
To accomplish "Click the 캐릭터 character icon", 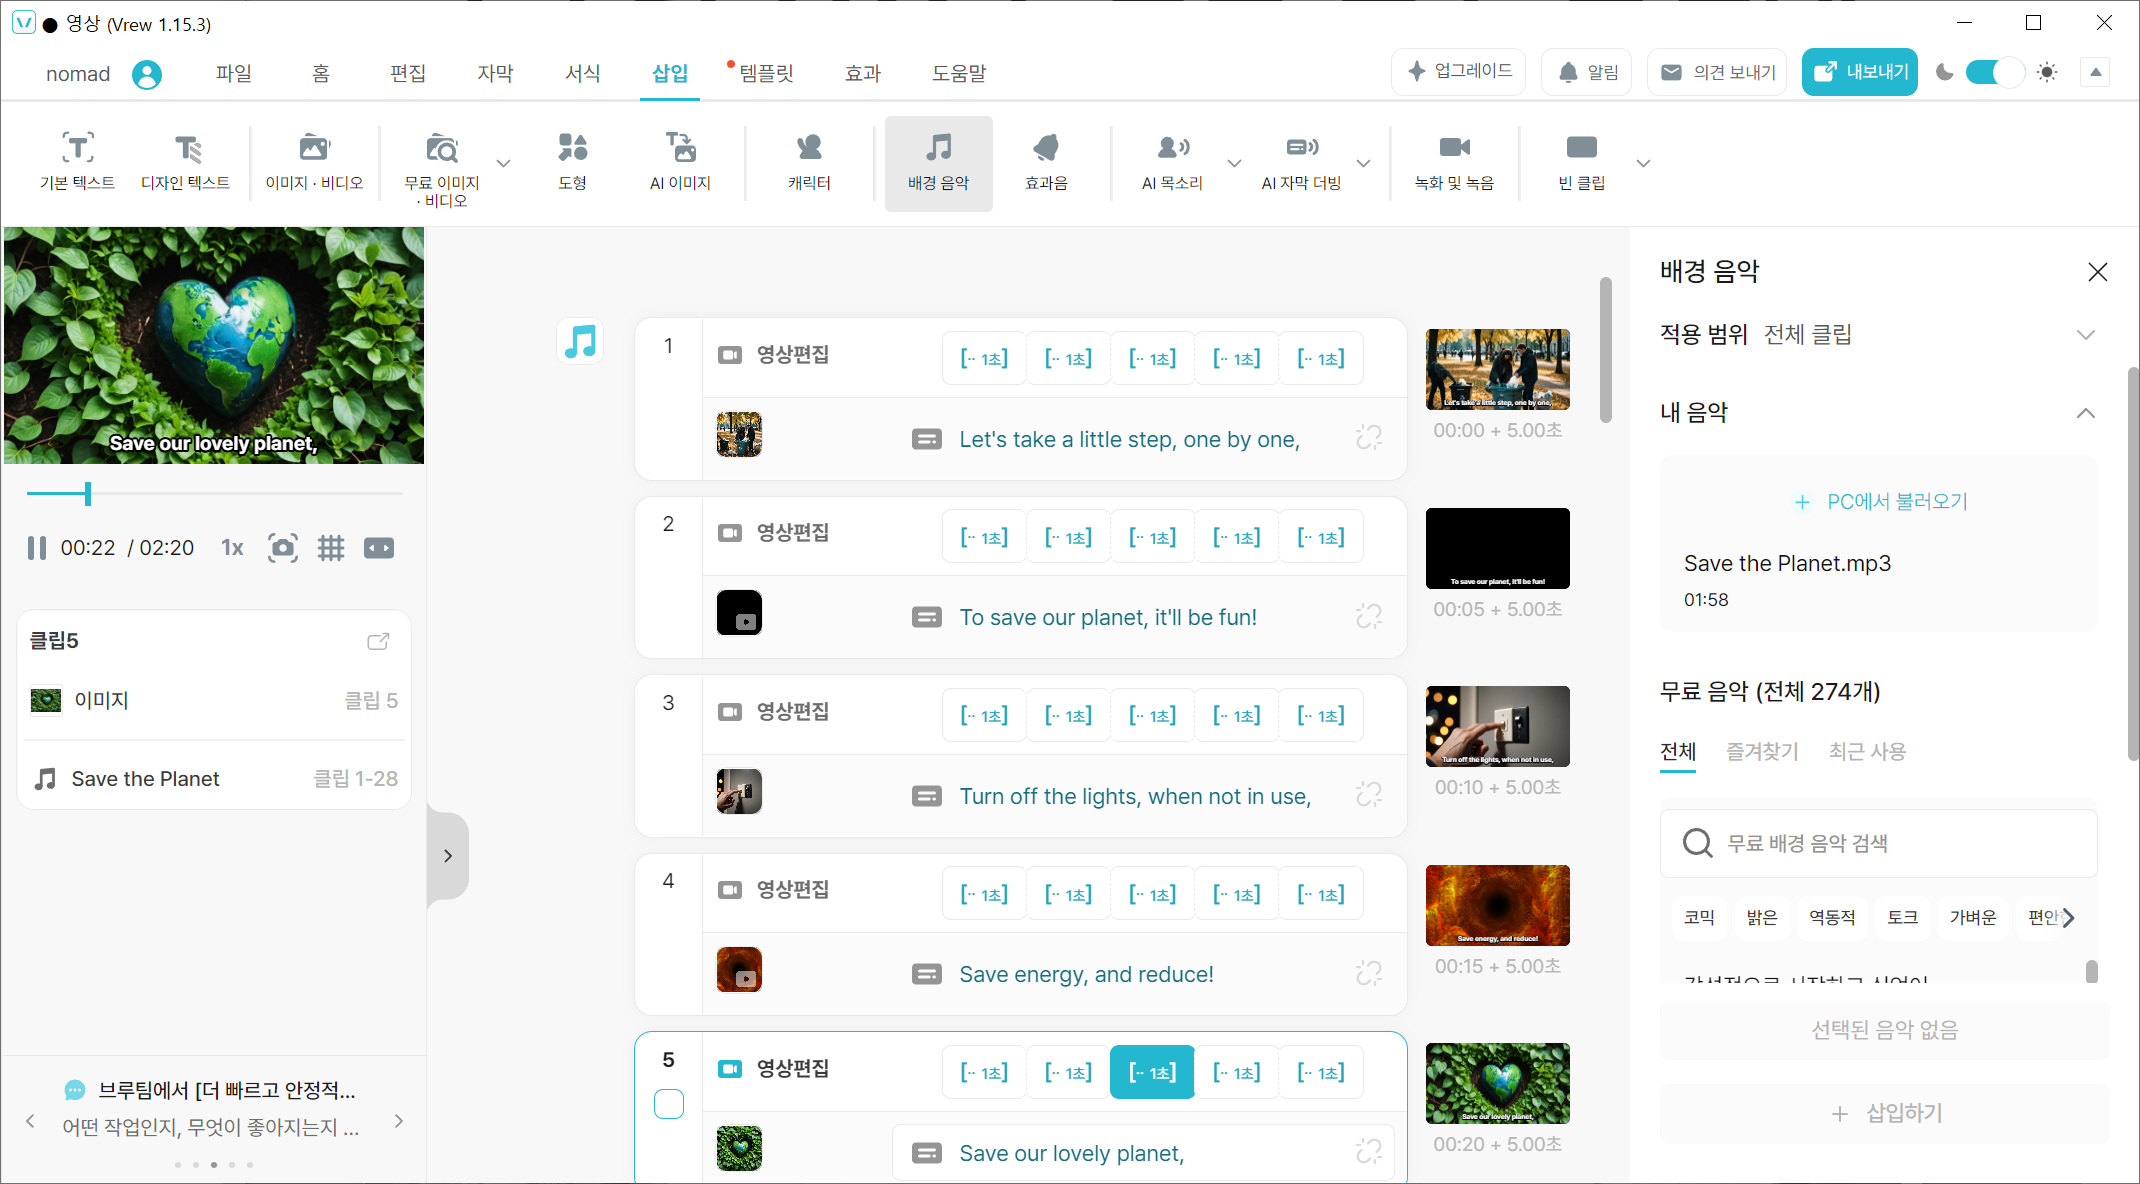I will click(809, 162).
